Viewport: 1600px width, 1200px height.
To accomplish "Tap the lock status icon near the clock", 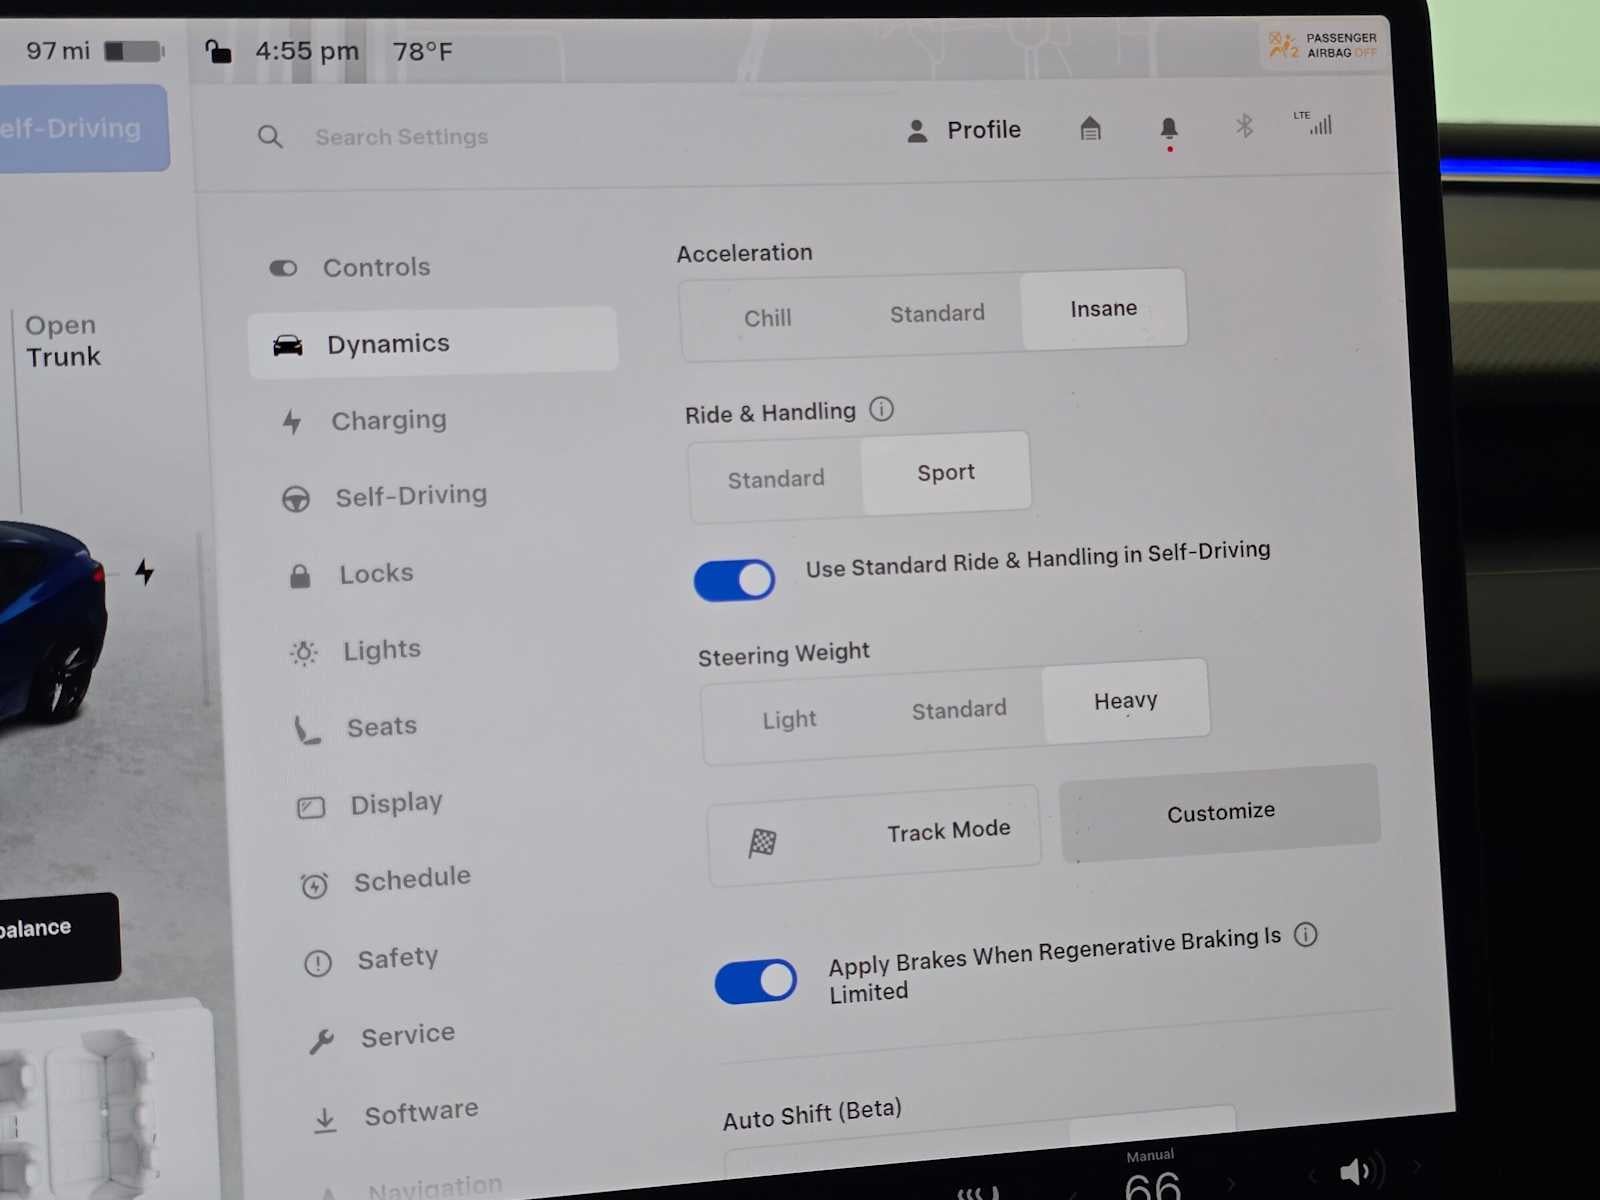I will [x=217, y=51].
